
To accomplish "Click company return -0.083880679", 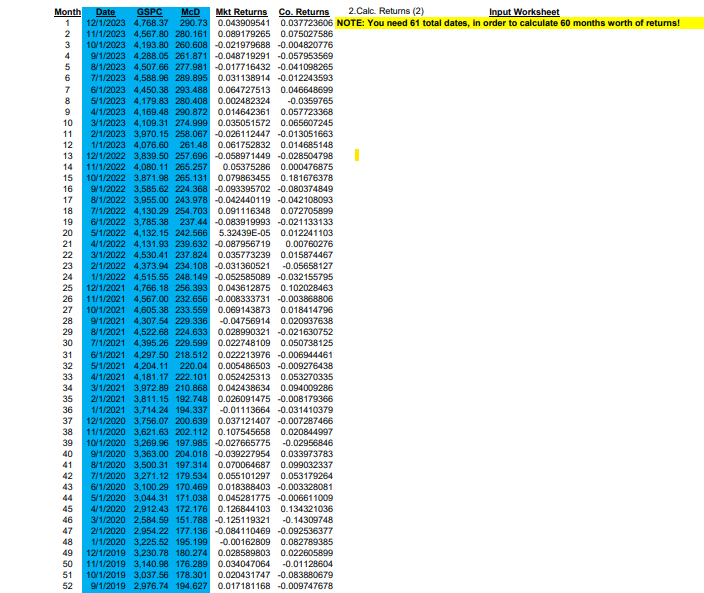I will pyautogui.click(x=305, y=575).
